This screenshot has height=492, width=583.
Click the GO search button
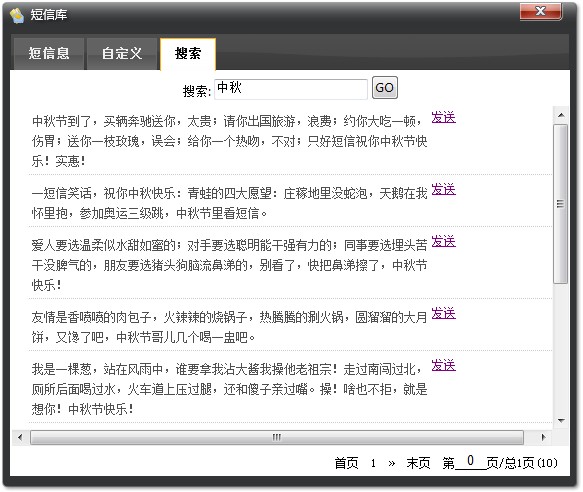(x=385, y=88)
